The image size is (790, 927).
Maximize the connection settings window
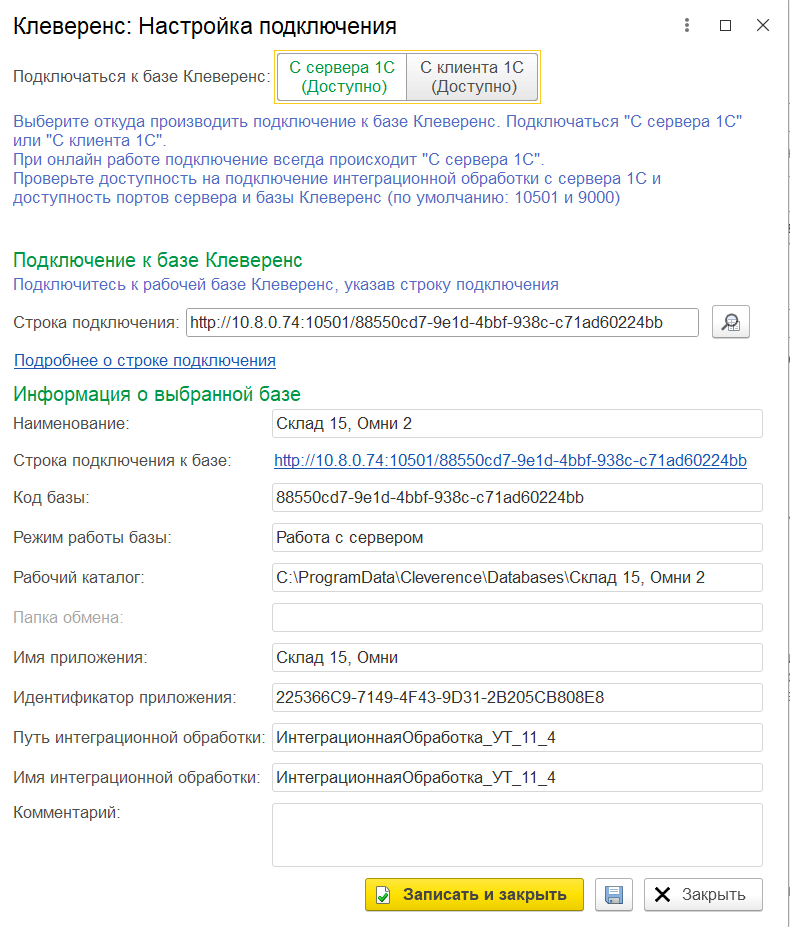click(726, 26)
